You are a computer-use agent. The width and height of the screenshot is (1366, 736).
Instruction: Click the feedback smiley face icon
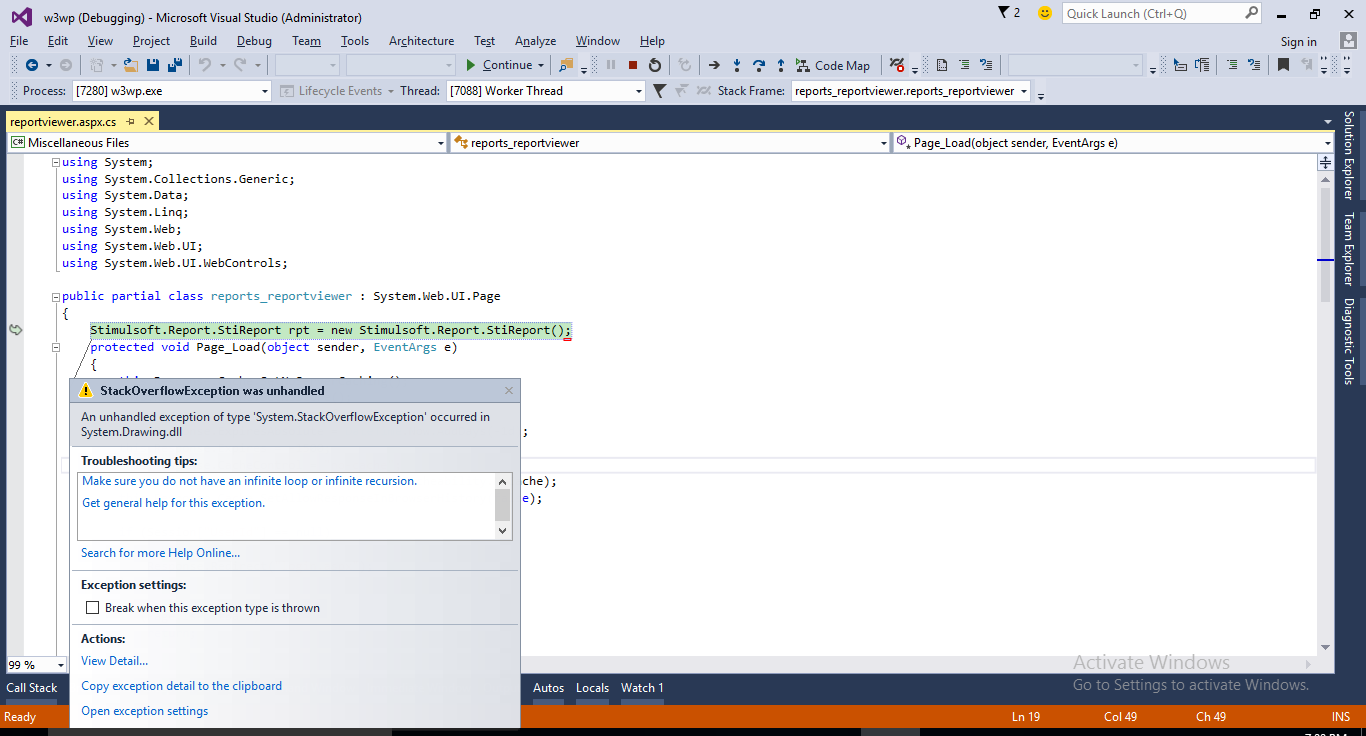click(1045, 13)
